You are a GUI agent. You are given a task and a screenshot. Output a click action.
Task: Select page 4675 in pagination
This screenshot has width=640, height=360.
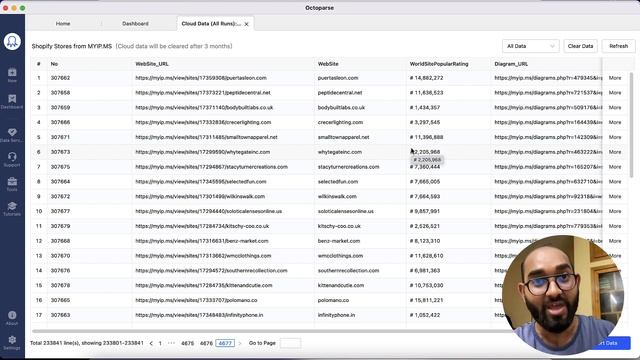tap(187, 343)
